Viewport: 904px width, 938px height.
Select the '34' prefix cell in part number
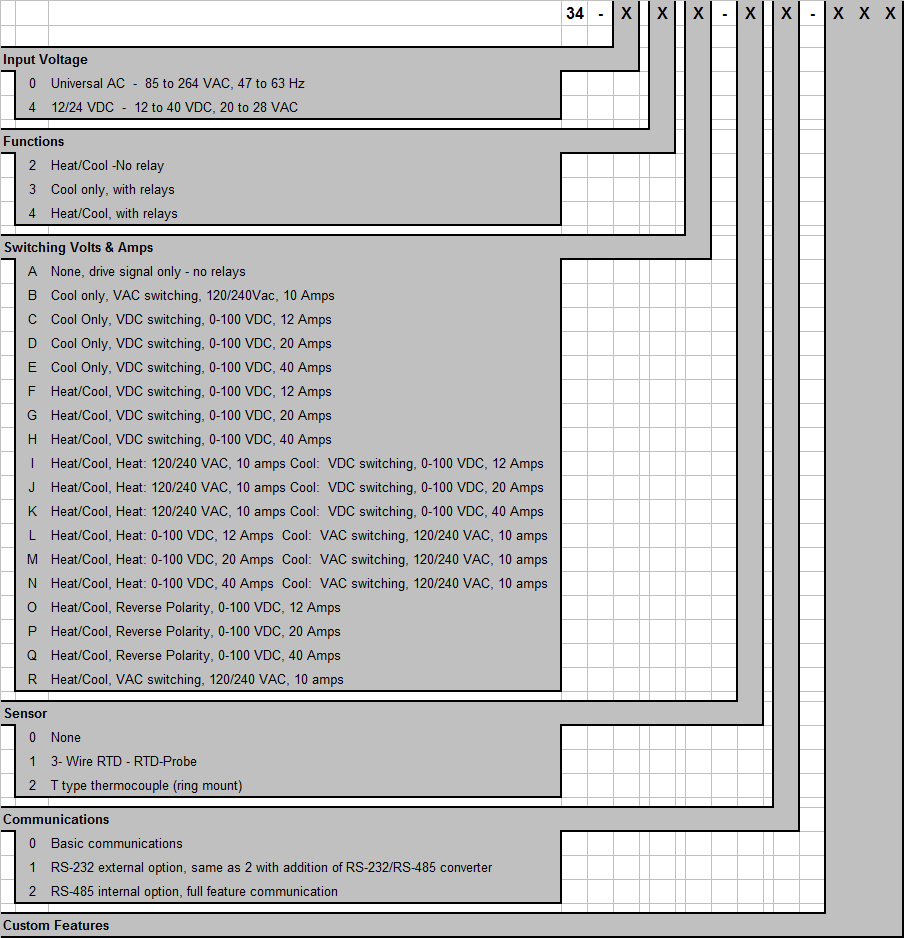point(574,13)
